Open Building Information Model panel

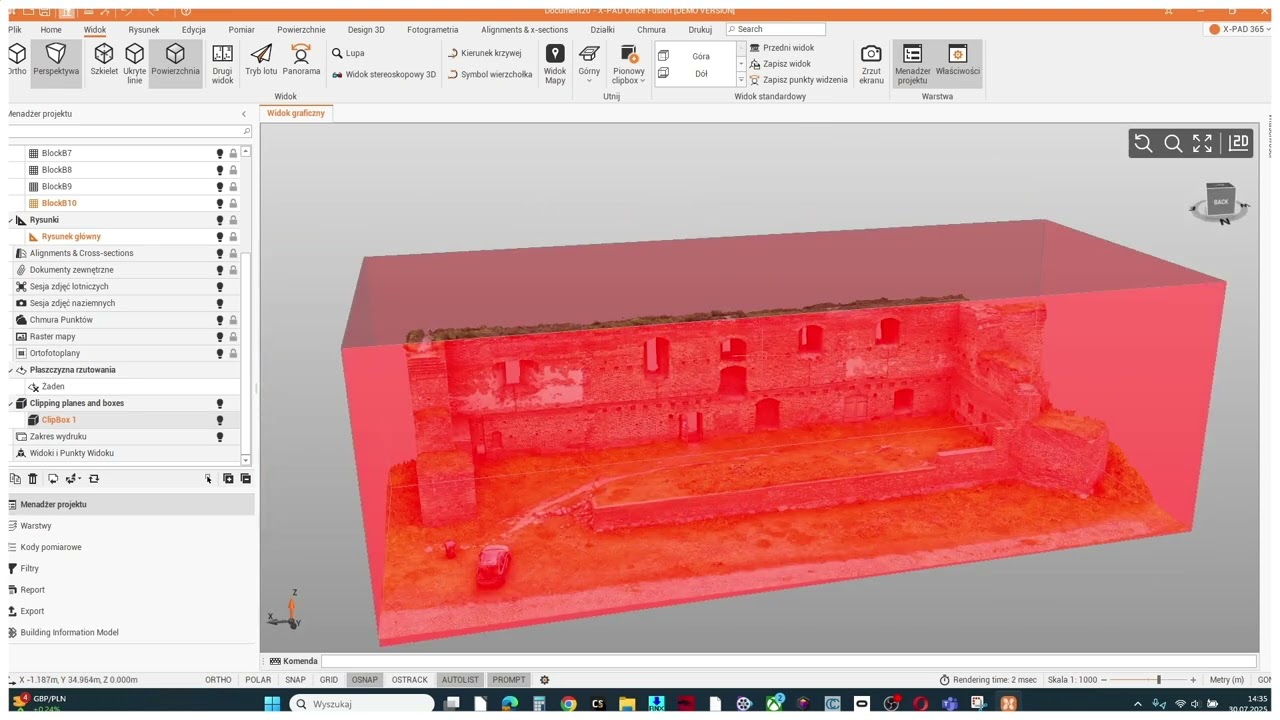tap(69, 633)
